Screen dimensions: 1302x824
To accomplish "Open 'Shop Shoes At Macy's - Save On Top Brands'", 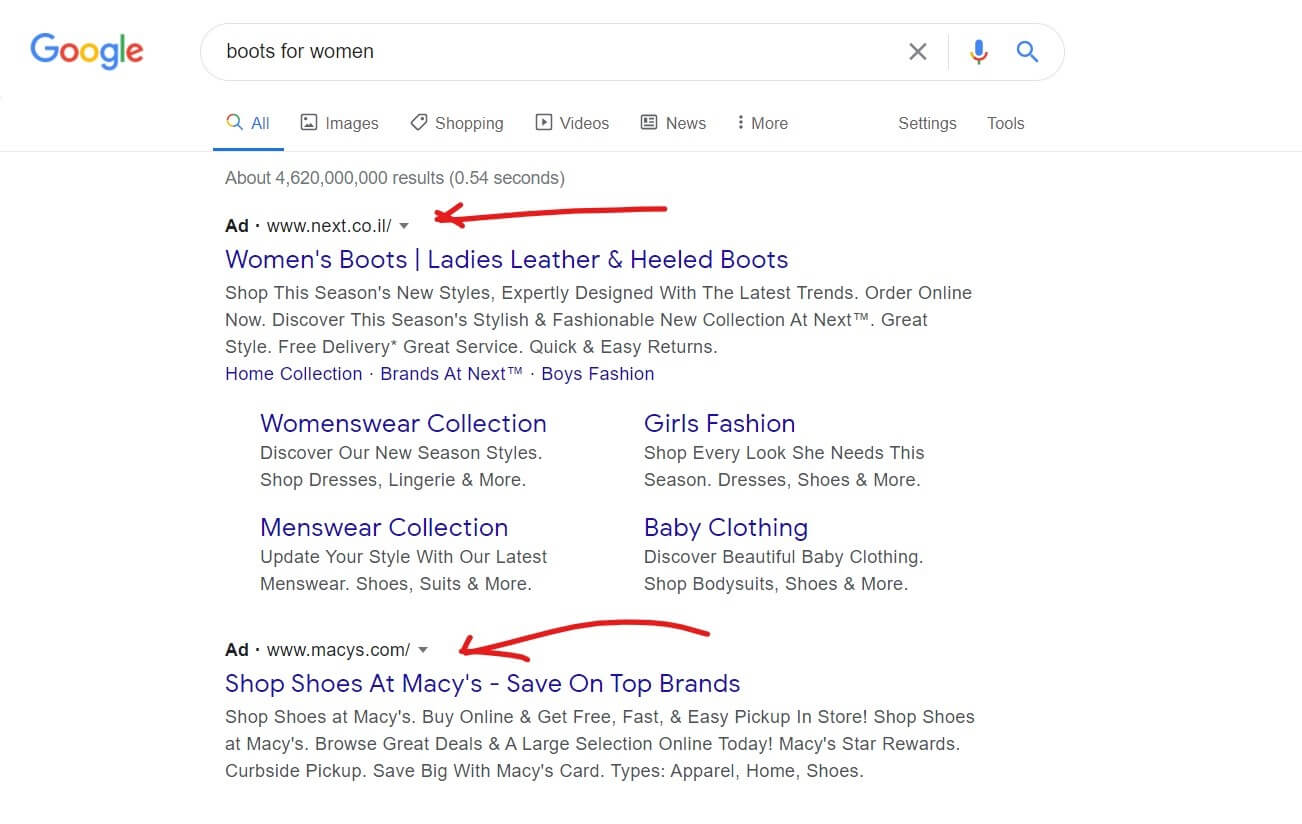I will pyautogui.click(x=483, y=683).
